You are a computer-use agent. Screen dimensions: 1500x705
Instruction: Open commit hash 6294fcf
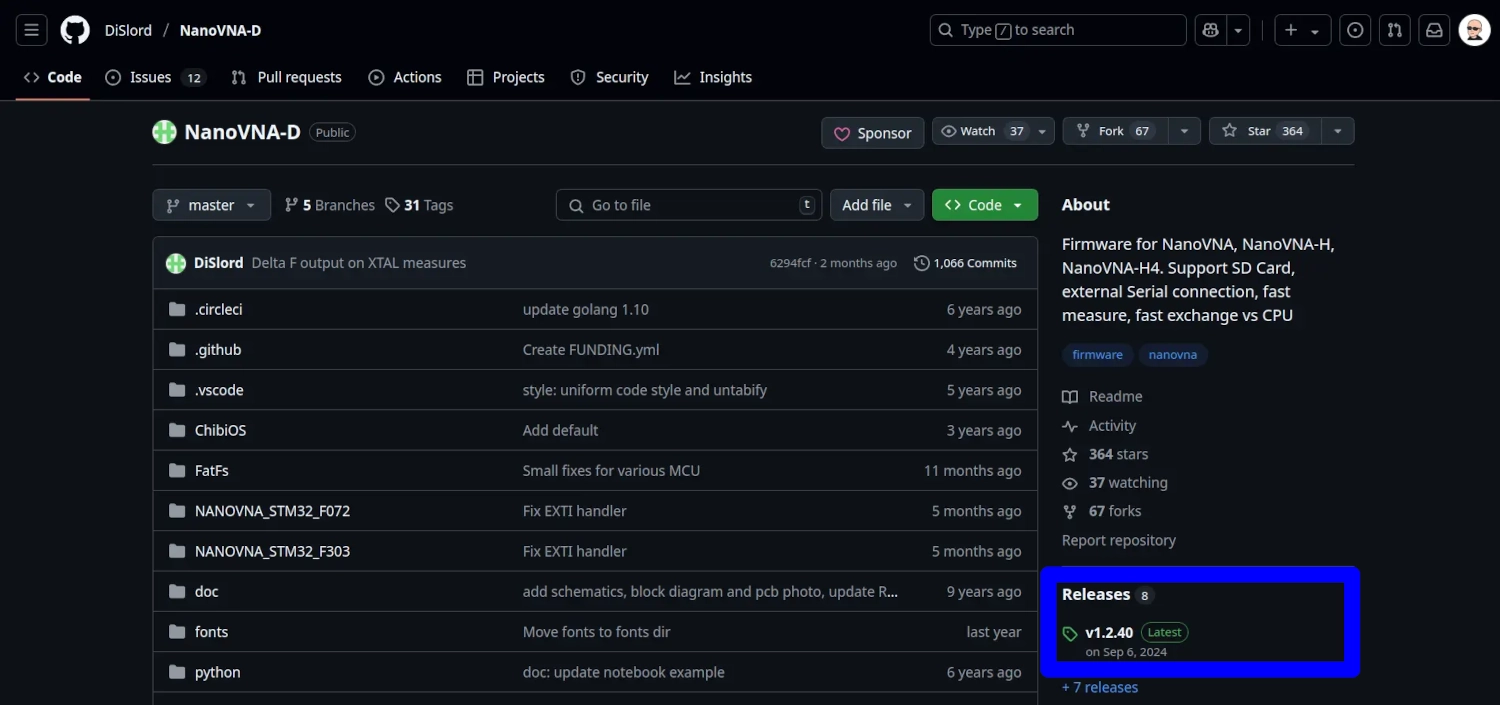[x=790, y=263]
